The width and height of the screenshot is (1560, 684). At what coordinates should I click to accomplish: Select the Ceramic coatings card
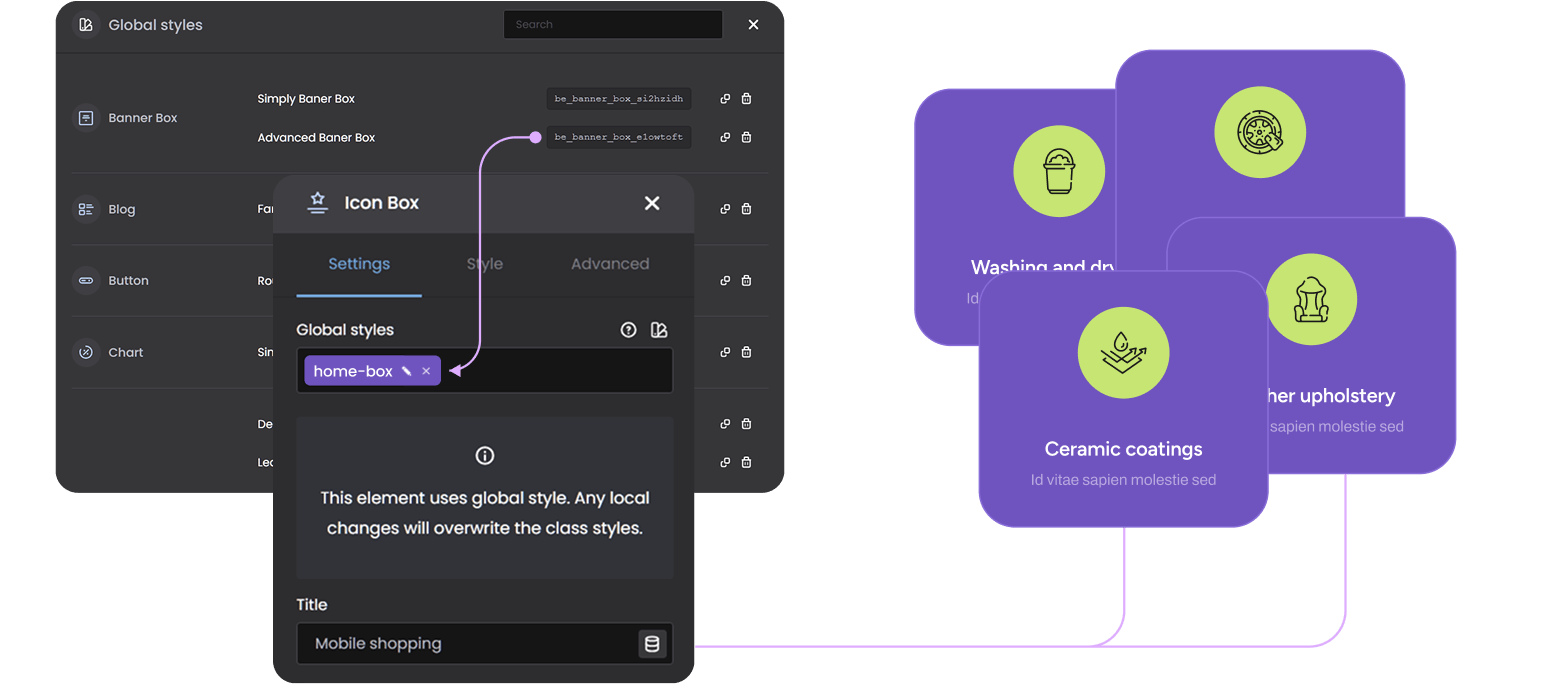(1123, 420)
